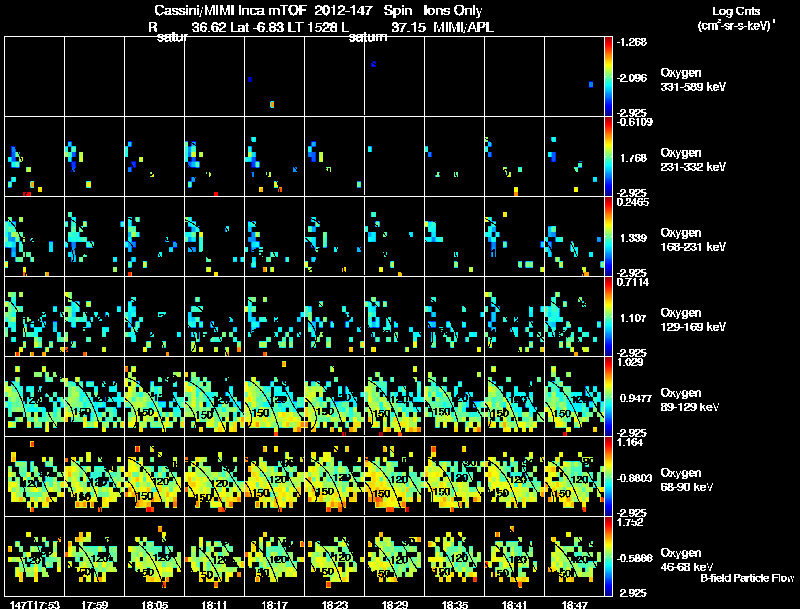The width and height of the screenshot is (800, 609).
Task: Select the Oxygen 129-169 keV label
Action: [x=693, y=320]
